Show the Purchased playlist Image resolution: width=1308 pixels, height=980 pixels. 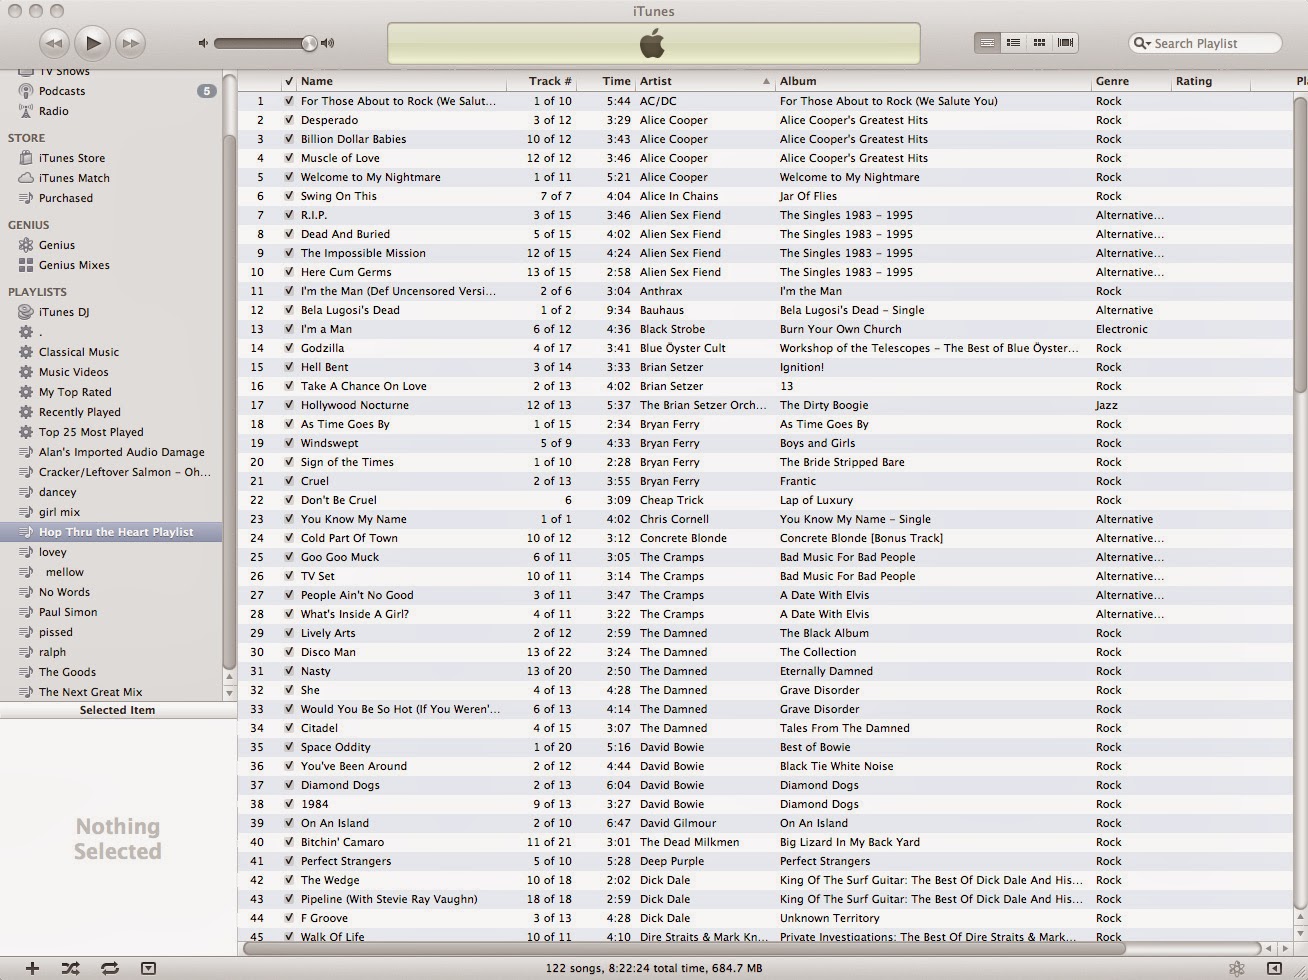coord(66,198)
